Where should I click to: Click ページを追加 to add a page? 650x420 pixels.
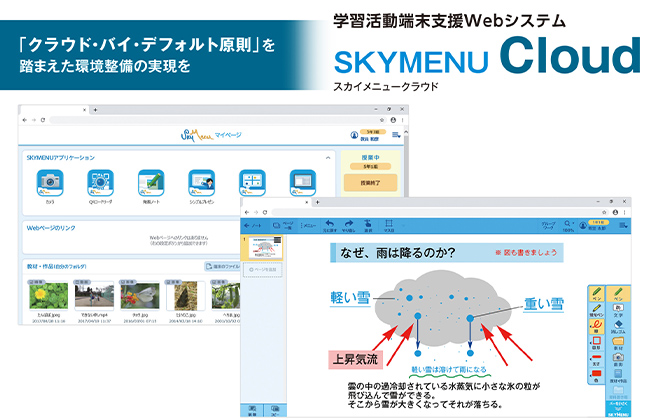262,269
